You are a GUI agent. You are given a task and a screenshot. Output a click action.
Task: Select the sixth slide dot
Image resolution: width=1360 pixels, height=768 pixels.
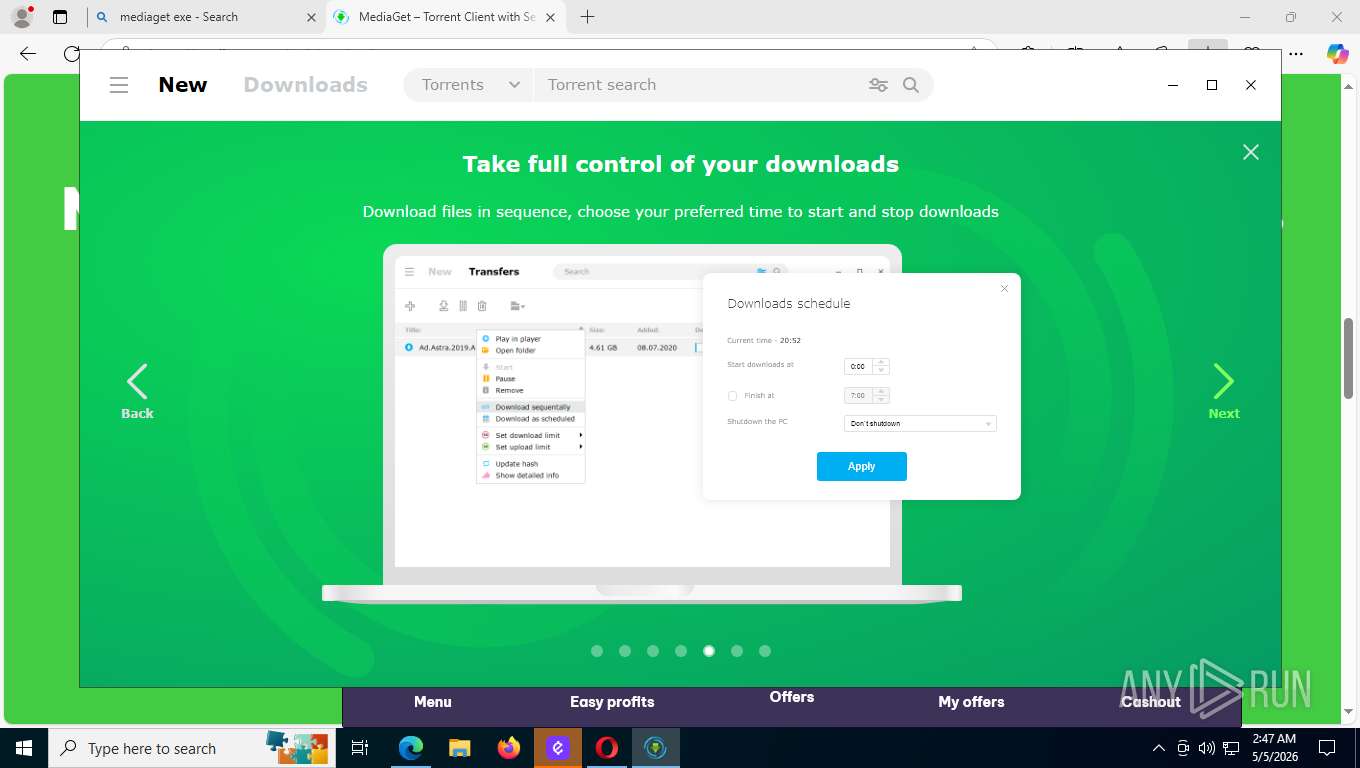click(x=737, y=651)
